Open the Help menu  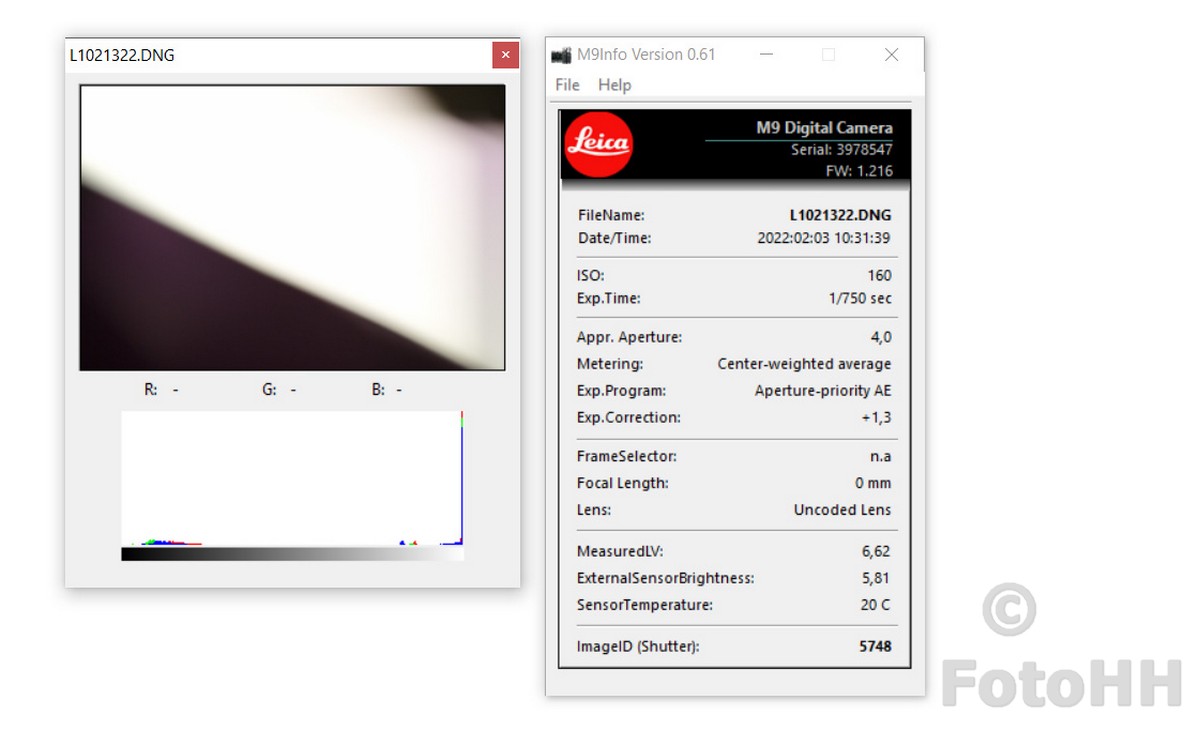point(614,85)
